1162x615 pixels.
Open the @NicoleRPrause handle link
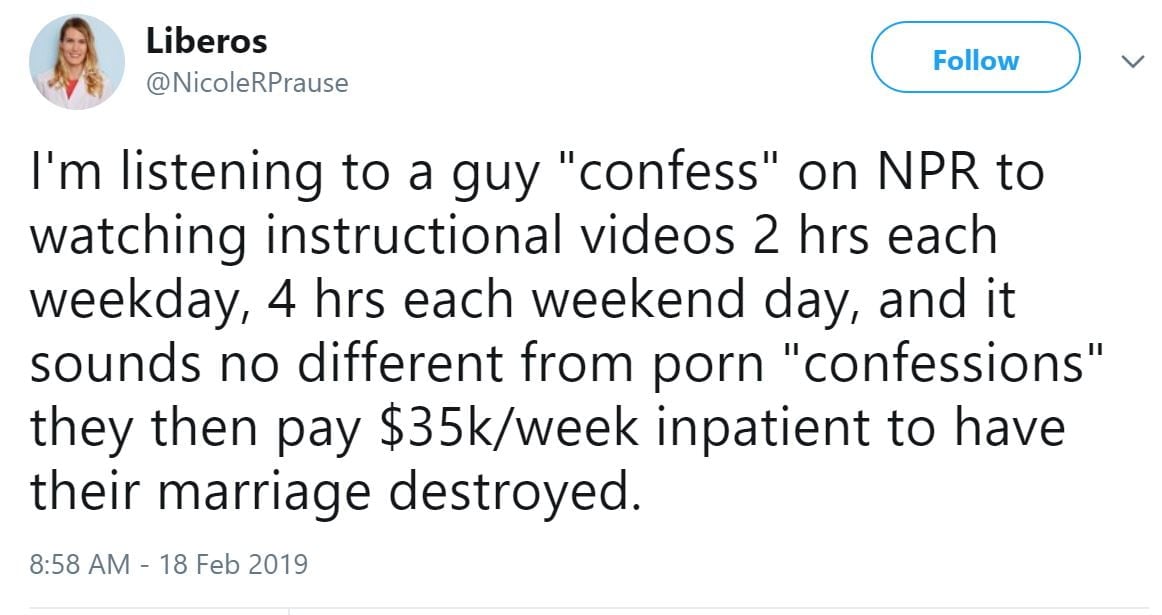tap(247, 83)
